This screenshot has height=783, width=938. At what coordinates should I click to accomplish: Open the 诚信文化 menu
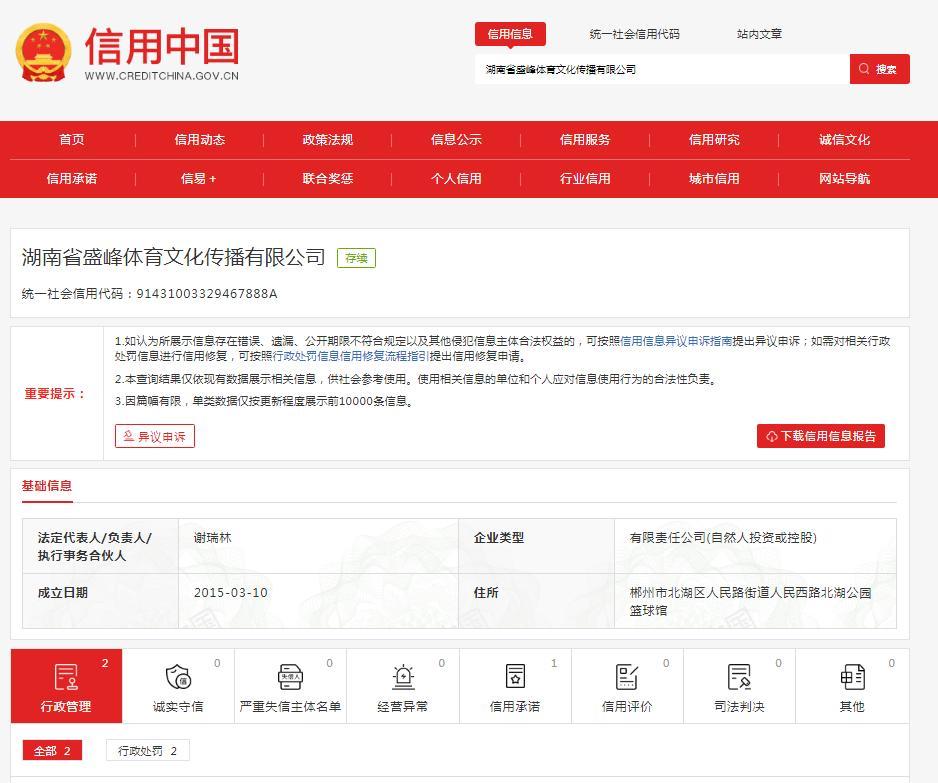[x=845, y=139]
